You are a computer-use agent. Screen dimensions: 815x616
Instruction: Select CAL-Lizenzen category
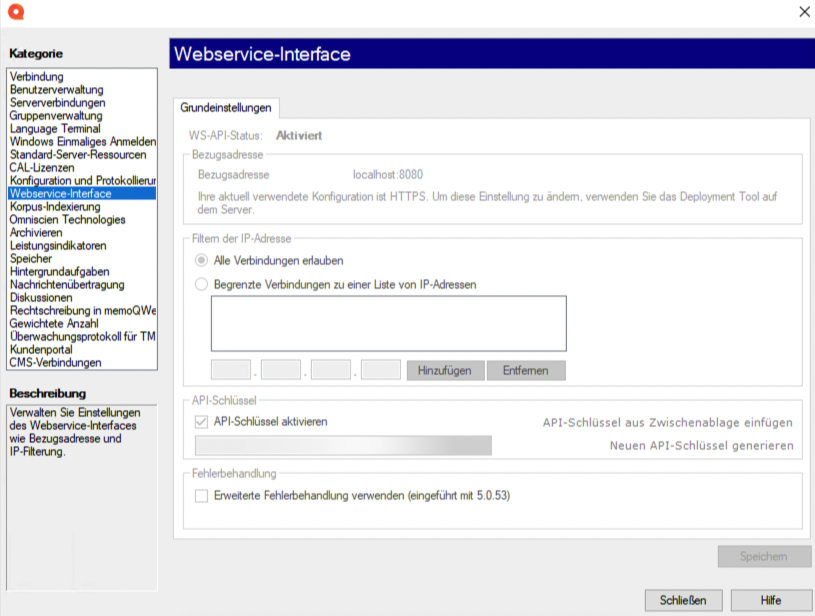coord(82,167)
